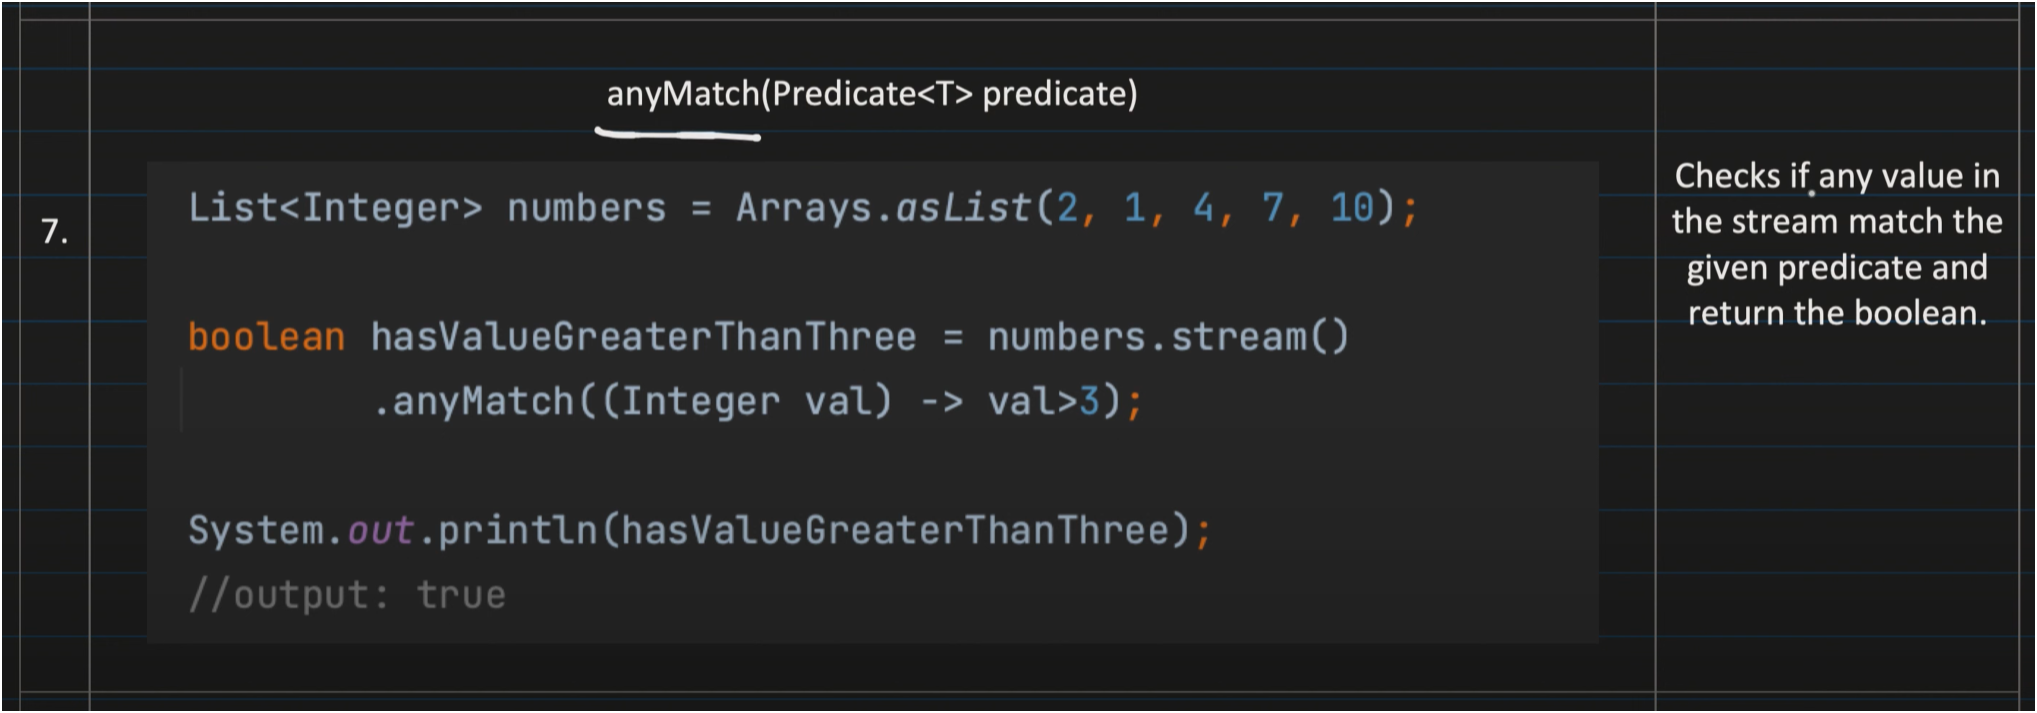The height and width of the screenshot is (713, 2037).
Task: Click the anyMatch(Predicate<T> predicate) heading
Action: pos(871,94)
